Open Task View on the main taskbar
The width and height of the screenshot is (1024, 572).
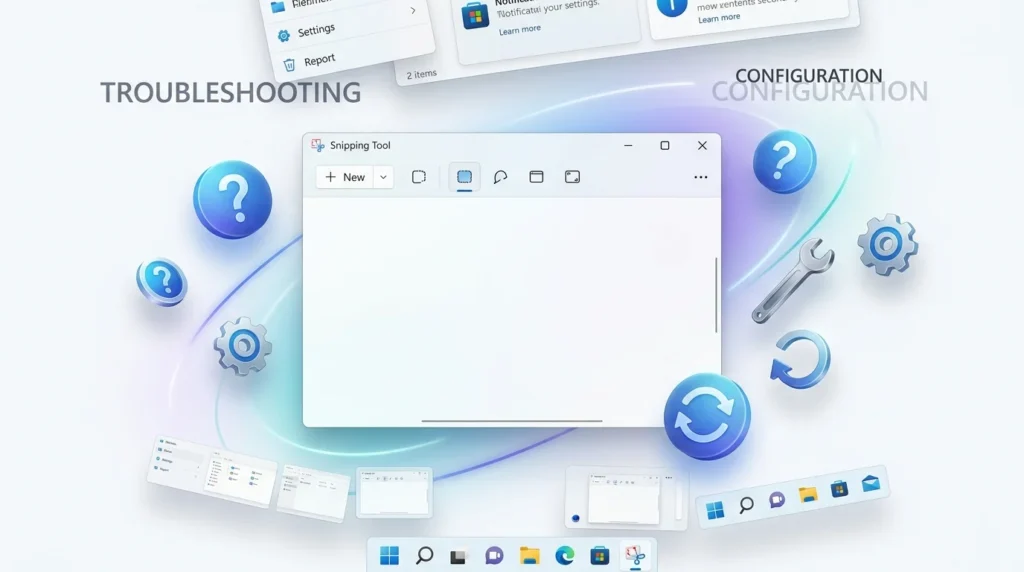458,556
